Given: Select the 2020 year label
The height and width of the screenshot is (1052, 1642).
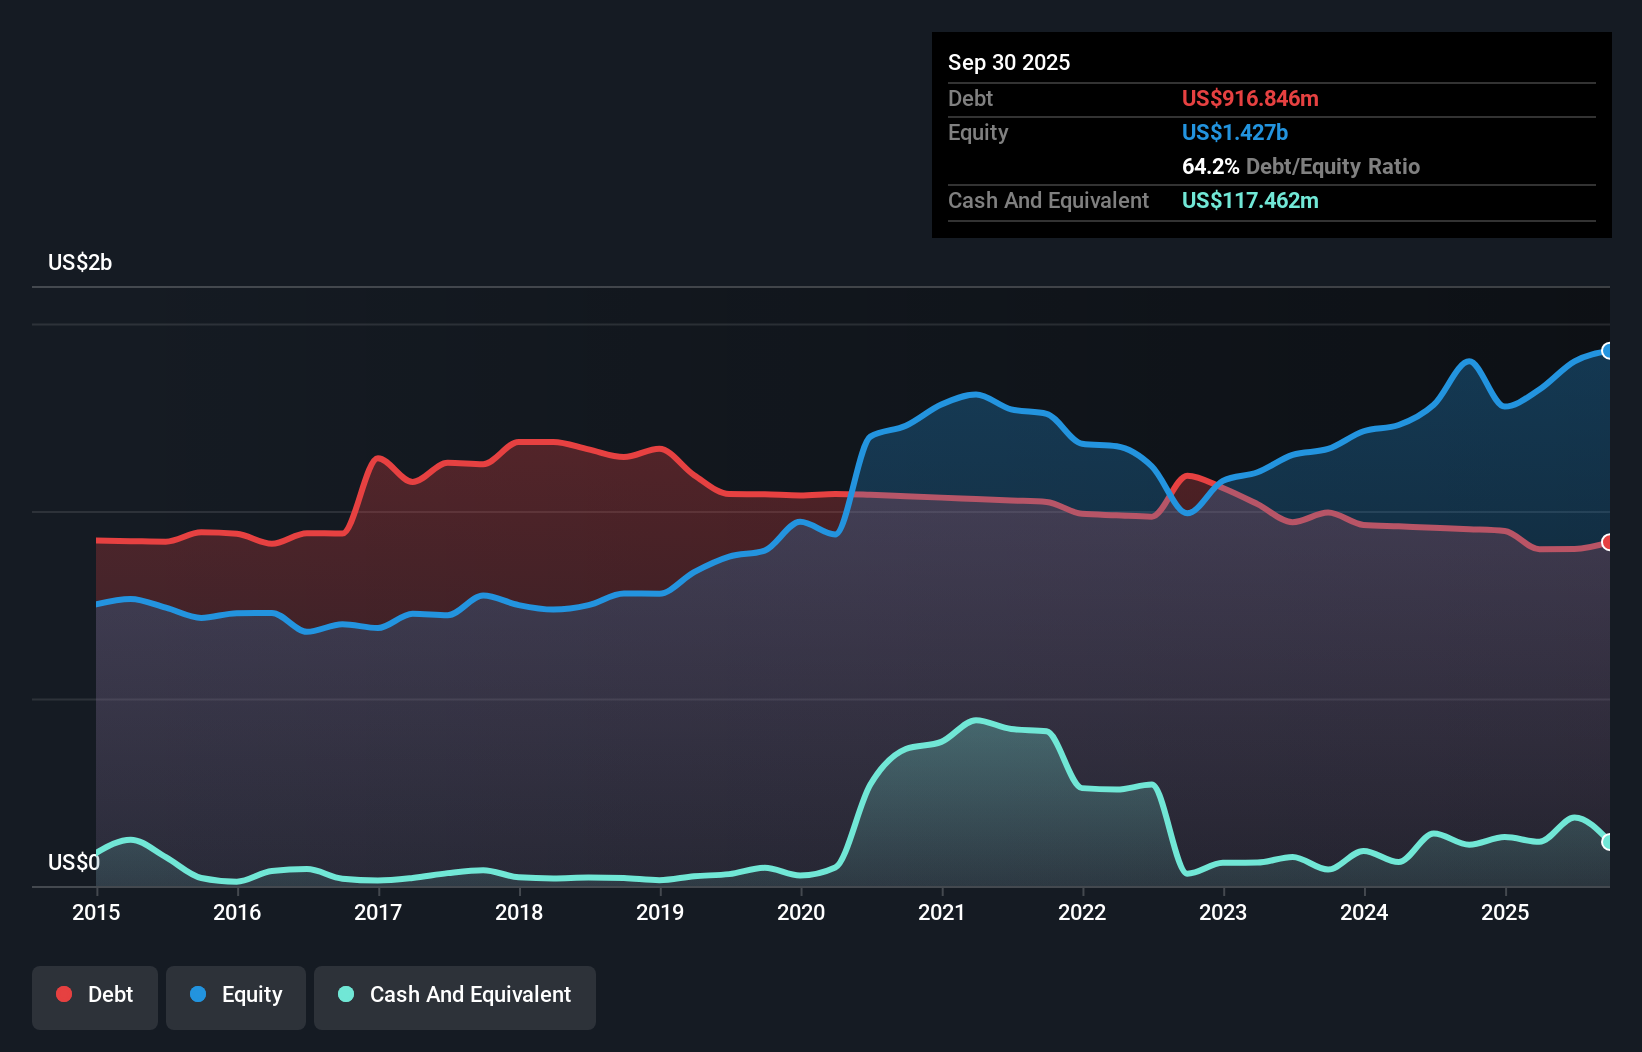Looking at the screenshot, I should [x=801, y=912].
